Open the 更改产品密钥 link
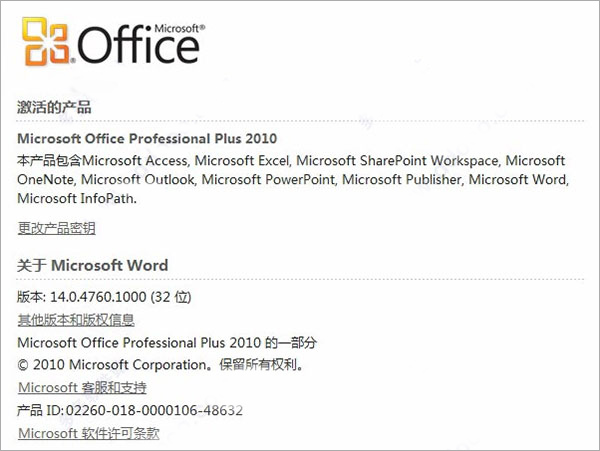The width and height of the screenshot is (600, 451). pyautogui.click(x=57, y=228)
